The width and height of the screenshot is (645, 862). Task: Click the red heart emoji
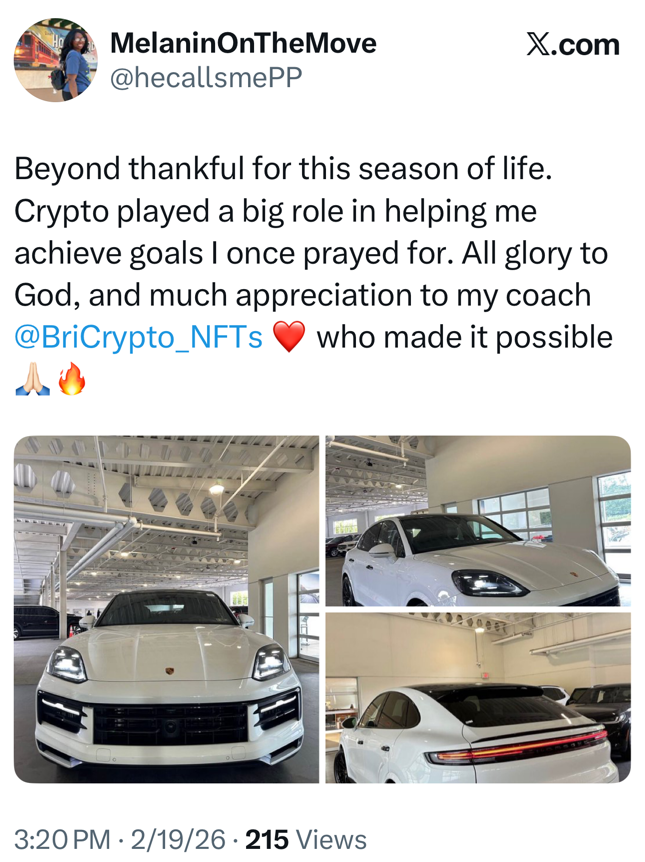(288, 339)
